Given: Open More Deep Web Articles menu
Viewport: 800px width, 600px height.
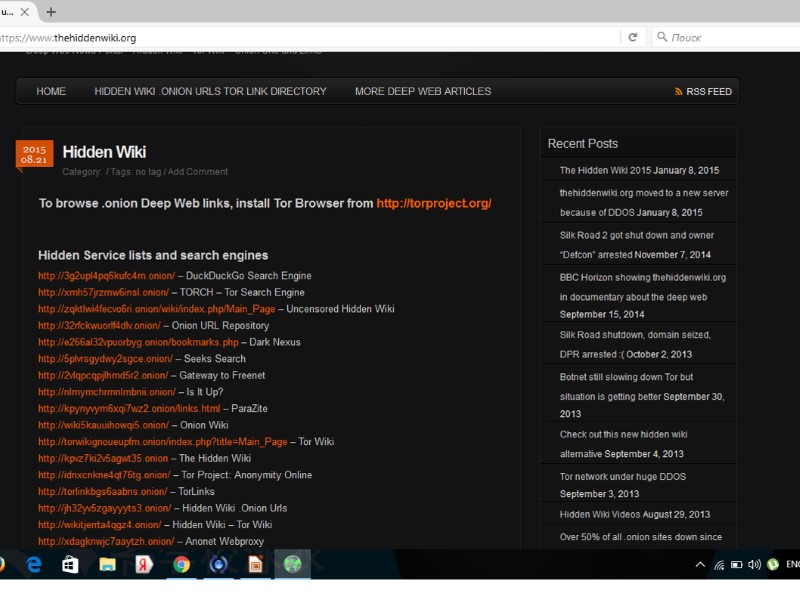Looking at the screenshot, I should pos(423,91).
